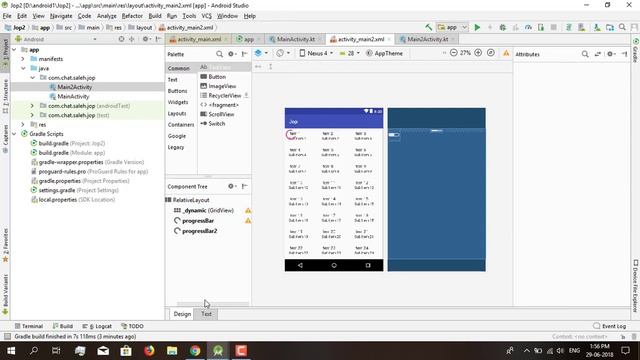
Task: Open the VCS menu
Action: point(207,16)
